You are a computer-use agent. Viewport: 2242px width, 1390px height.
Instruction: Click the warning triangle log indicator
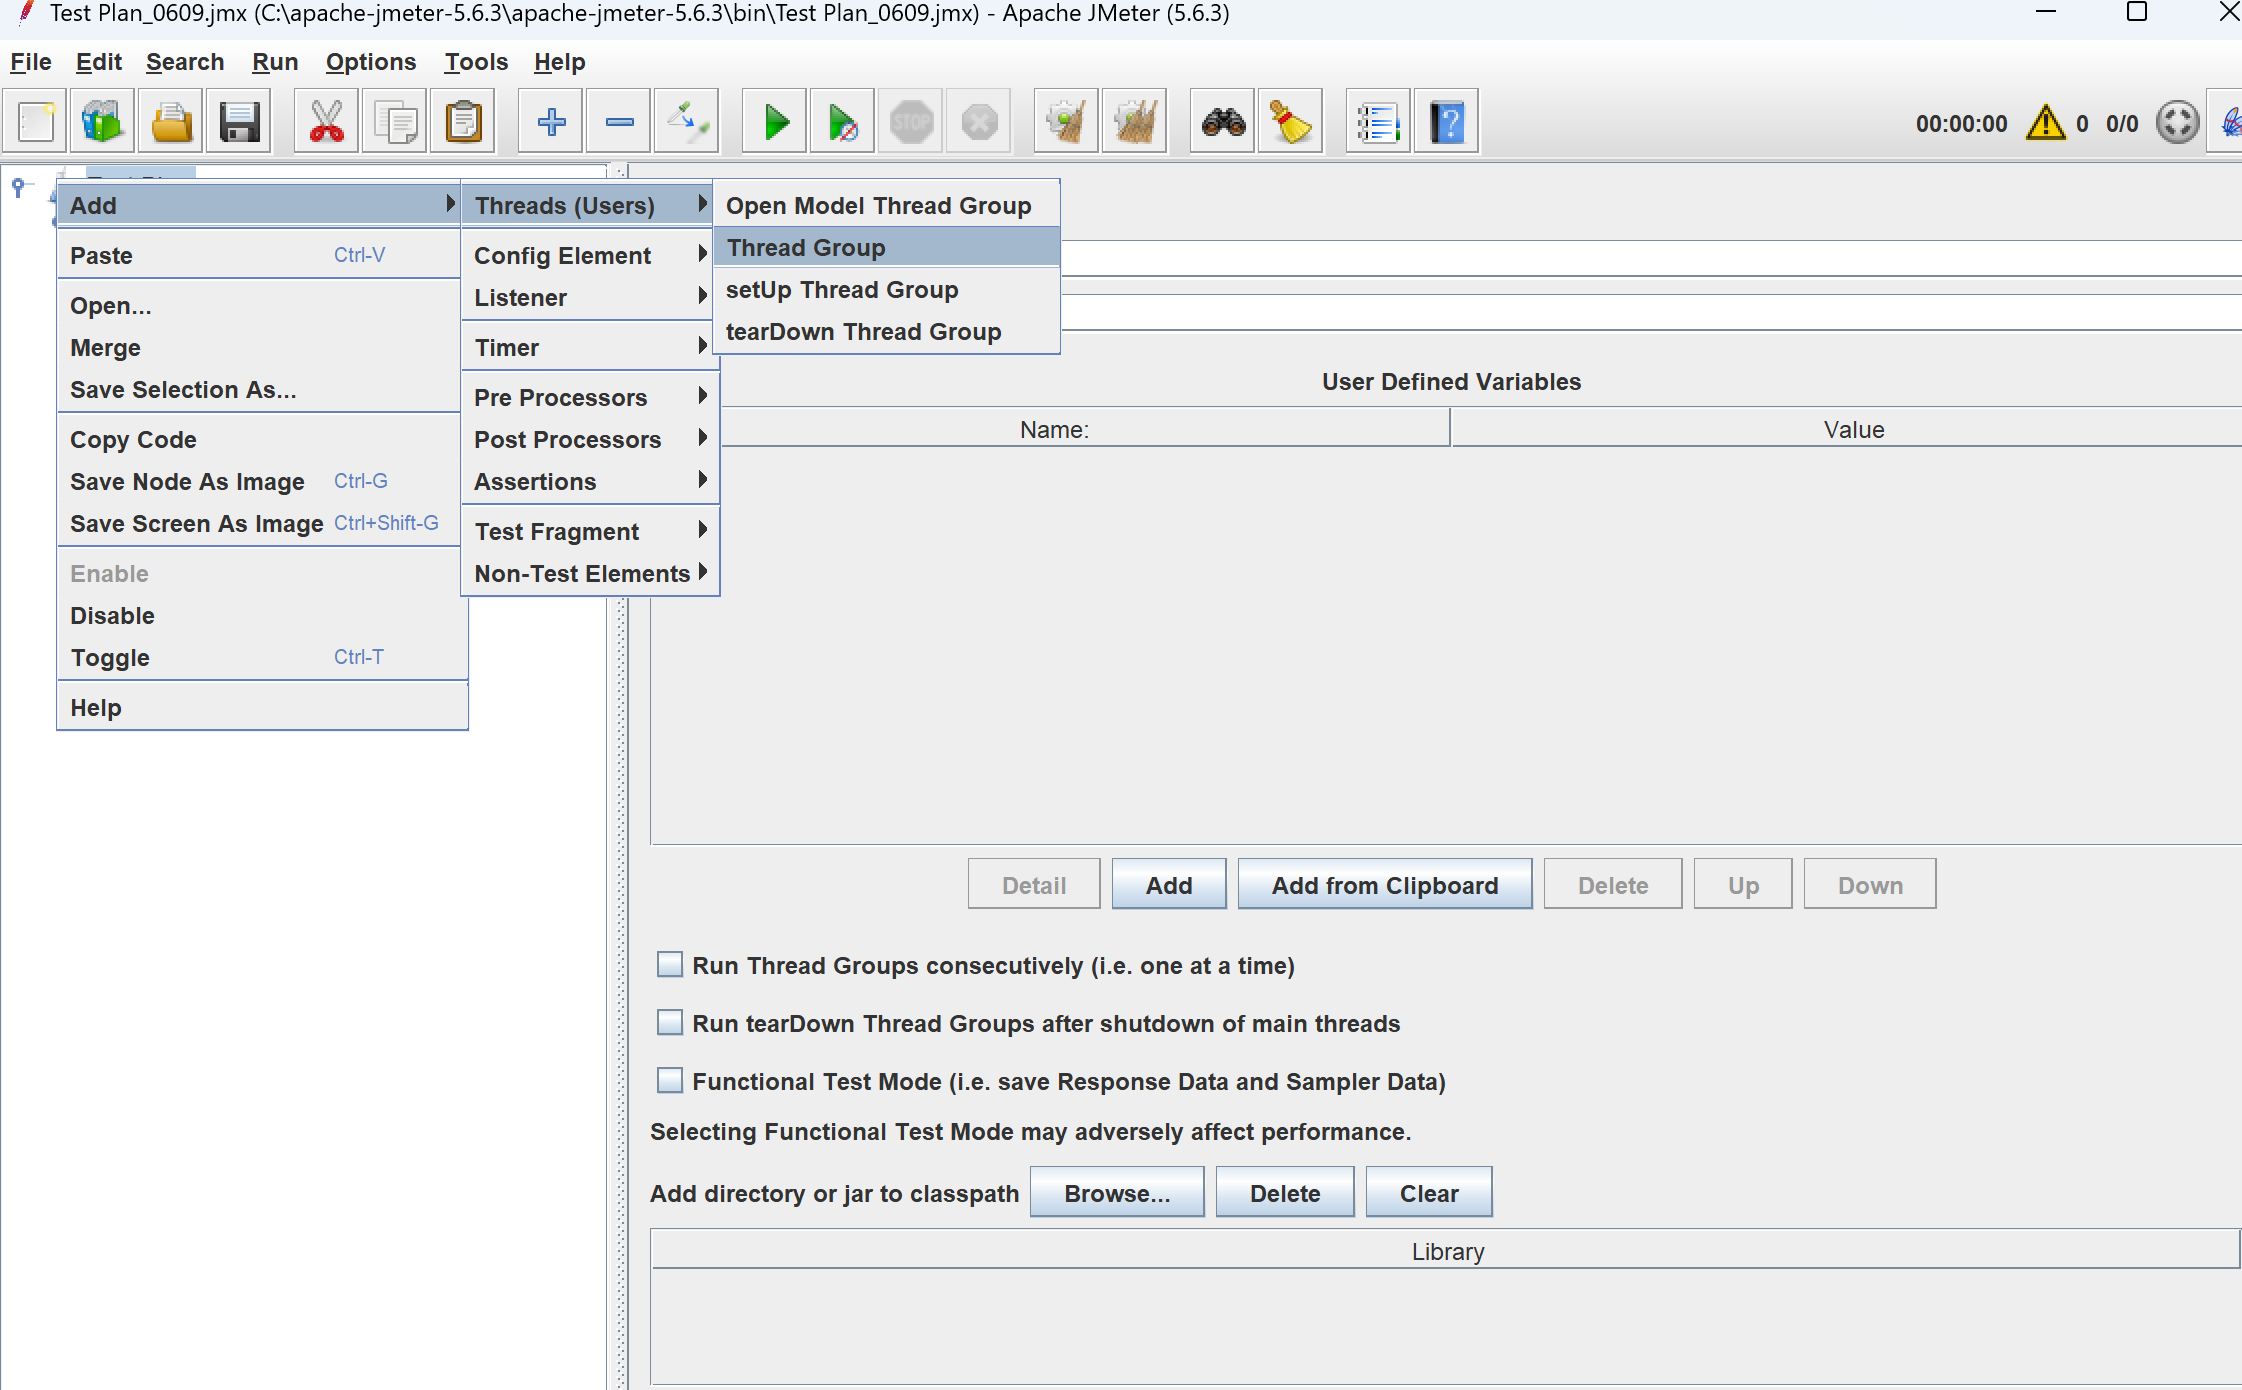(x=2045, y=123)
